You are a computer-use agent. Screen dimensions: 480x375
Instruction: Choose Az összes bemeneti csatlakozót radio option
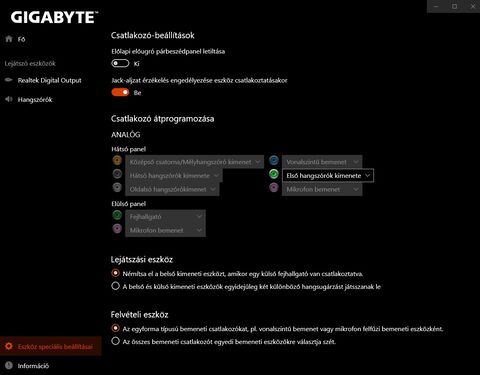click(115, 341)
